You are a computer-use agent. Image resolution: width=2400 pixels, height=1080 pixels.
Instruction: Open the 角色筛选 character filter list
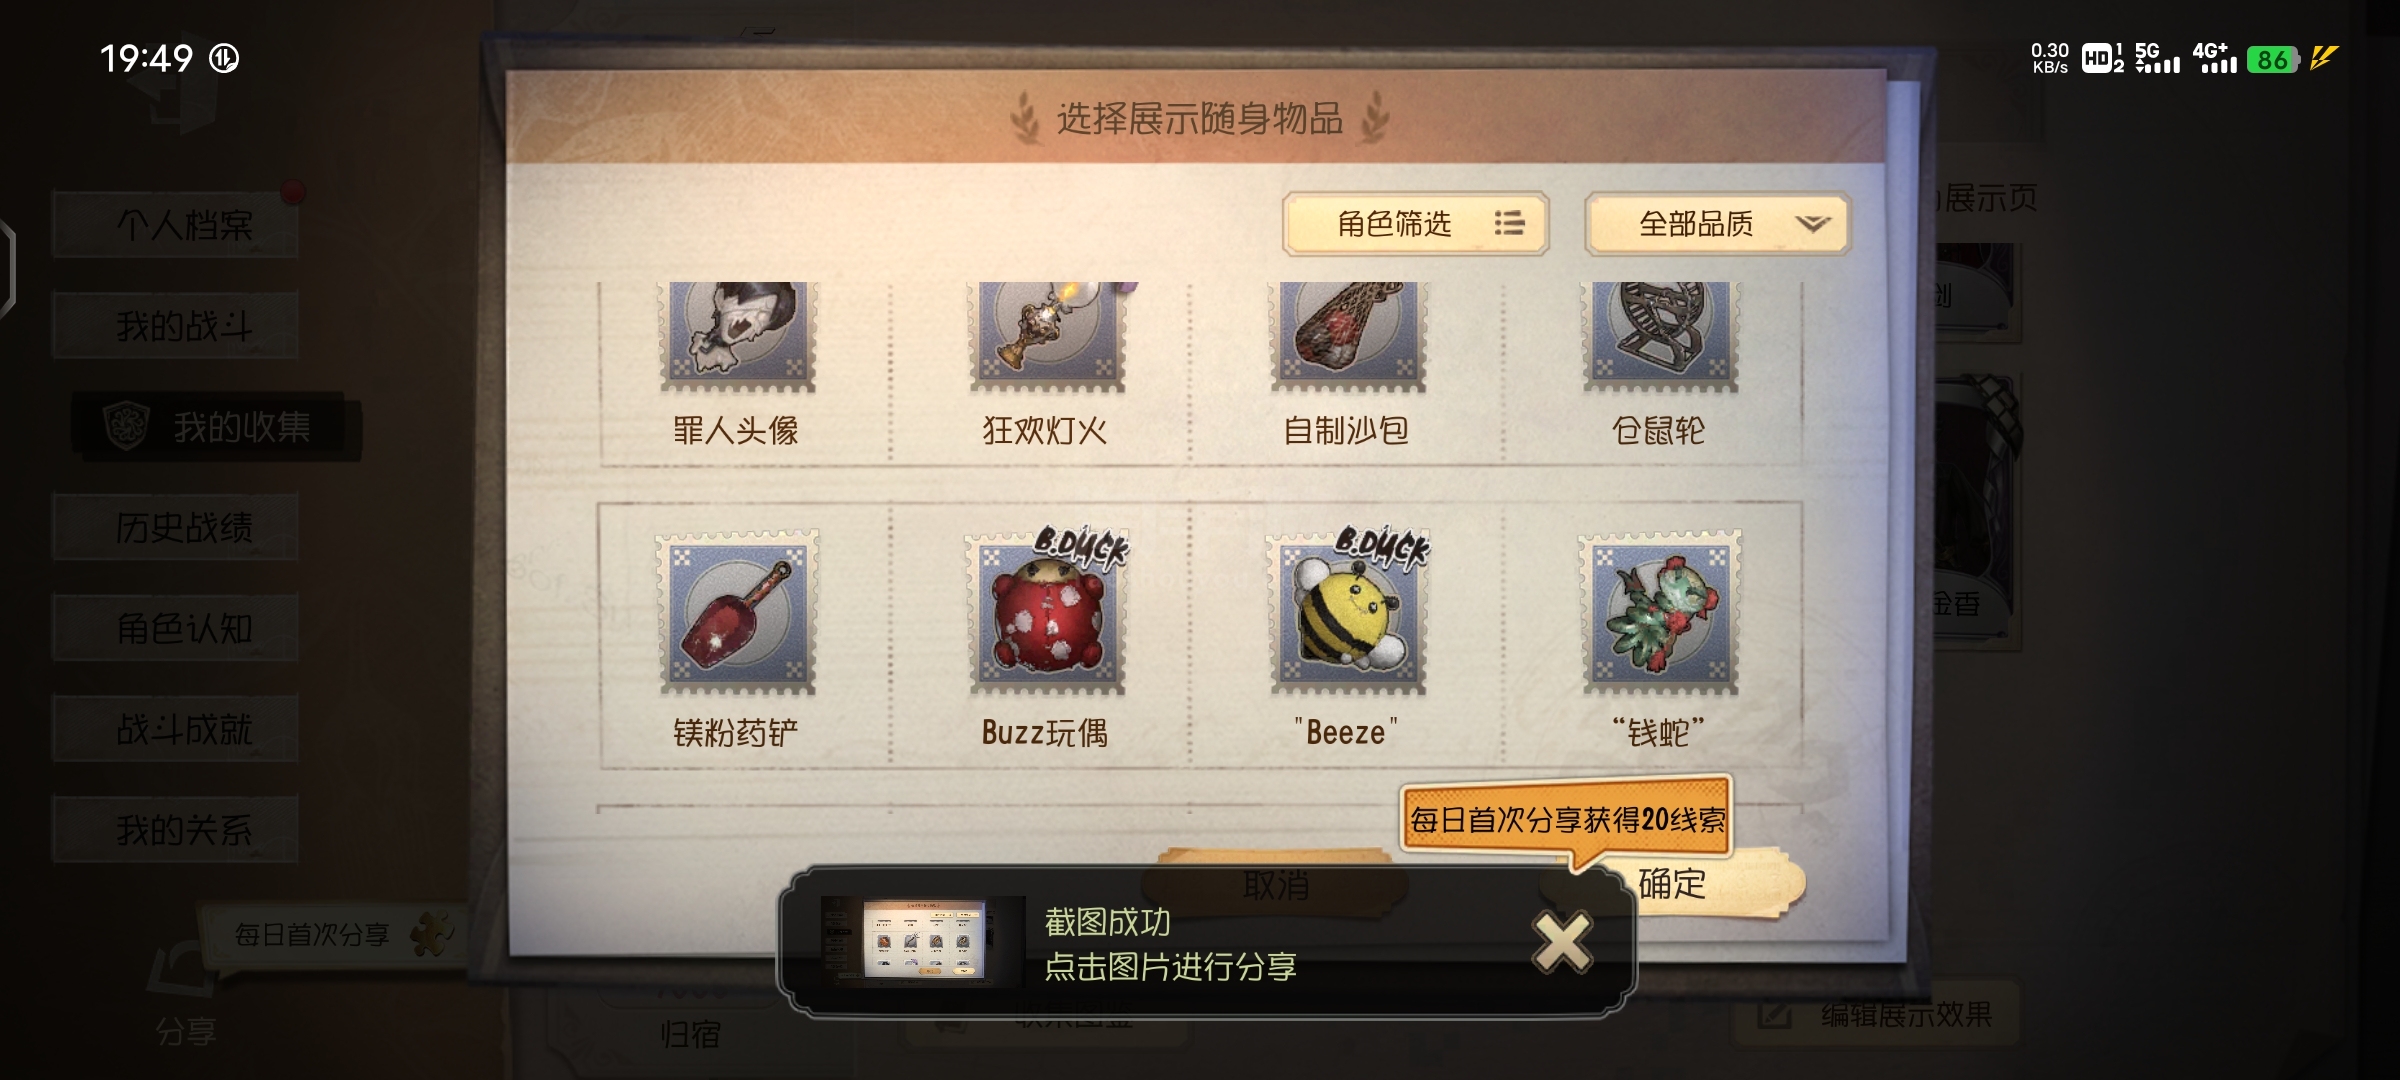pyautogui.click(x=1416, y=223)
